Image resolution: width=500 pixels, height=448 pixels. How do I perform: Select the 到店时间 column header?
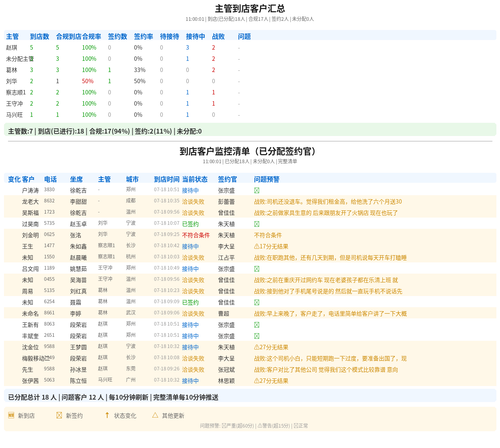click(x=167, y=179)
